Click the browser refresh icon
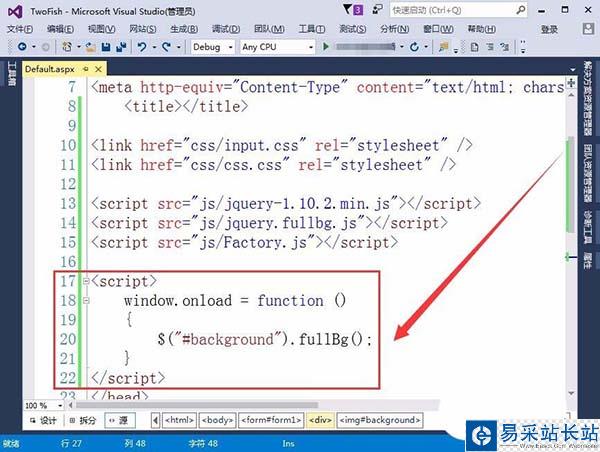The image size is (600, 452). click(414, 47)
